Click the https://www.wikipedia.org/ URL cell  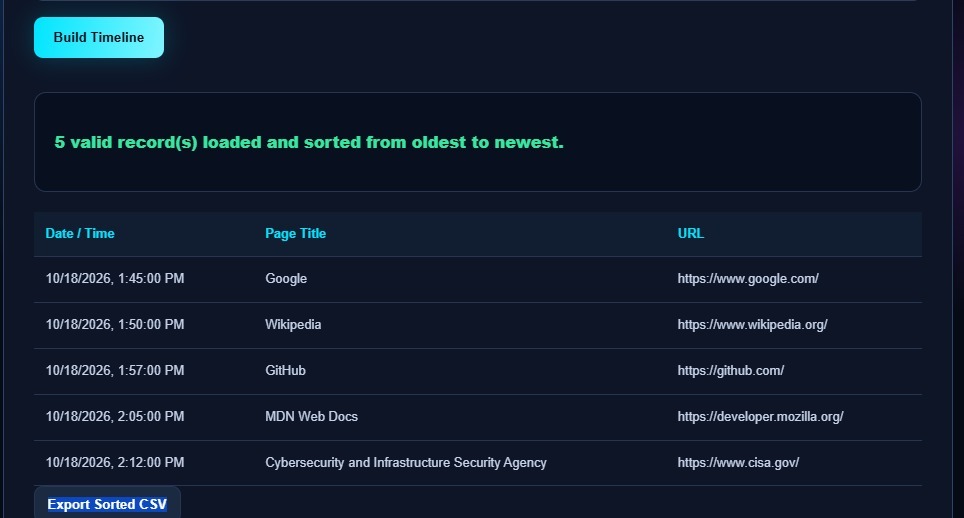click(752, 324)
